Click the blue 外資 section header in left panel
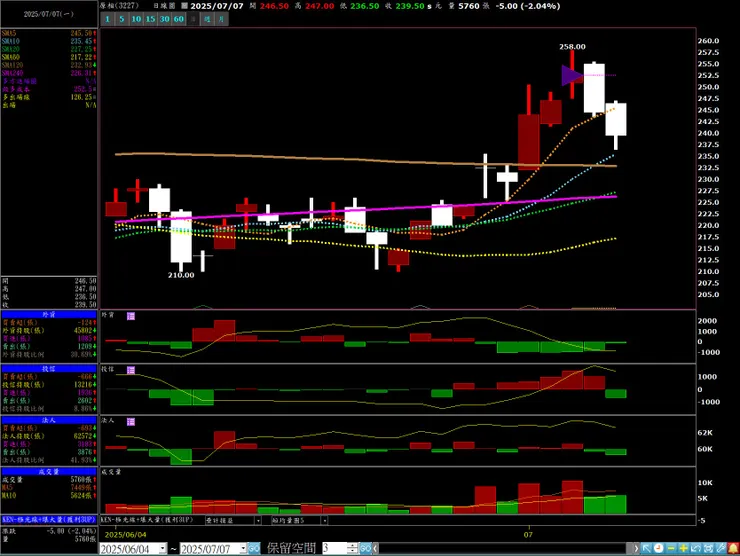Image resolution: width=740 pixels, height=556 pixels. pos(49,314)
